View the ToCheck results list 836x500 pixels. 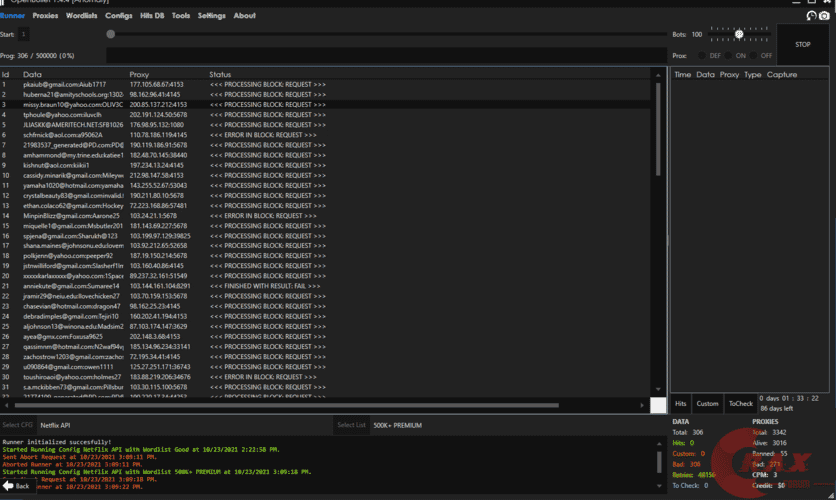pos(740,404)
